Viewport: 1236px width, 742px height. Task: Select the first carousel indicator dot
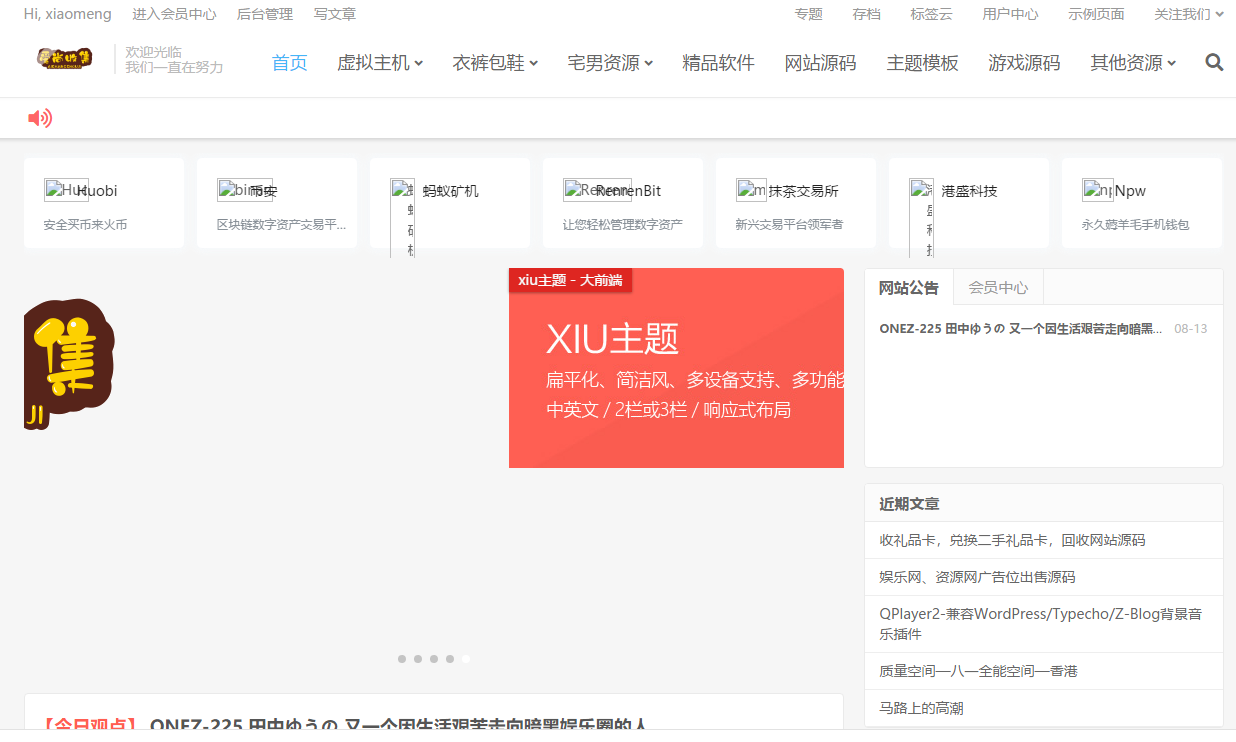402,659
